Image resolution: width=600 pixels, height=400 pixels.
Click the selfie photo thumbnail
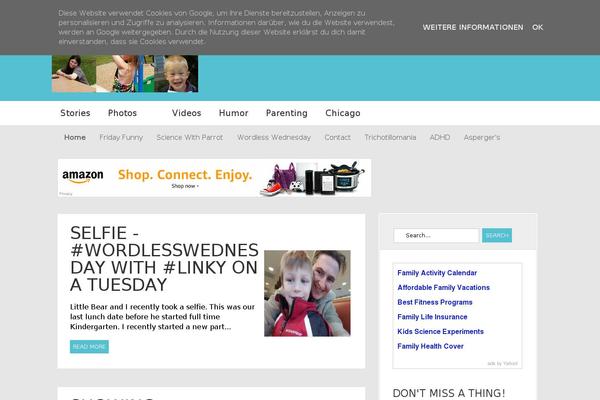click(307, 293)
